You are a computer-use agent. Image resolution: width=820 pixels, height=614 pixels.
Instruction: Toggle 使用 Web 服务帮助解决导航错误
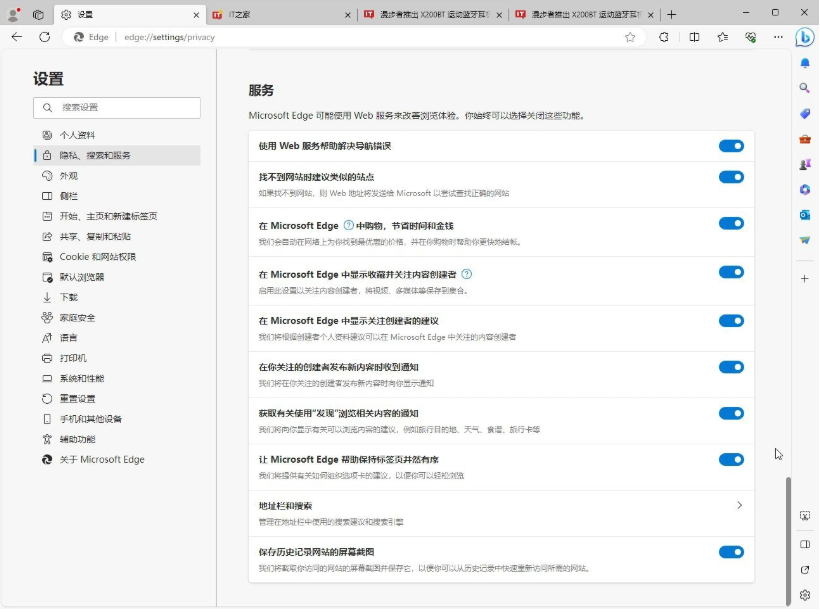click(731, 146)
